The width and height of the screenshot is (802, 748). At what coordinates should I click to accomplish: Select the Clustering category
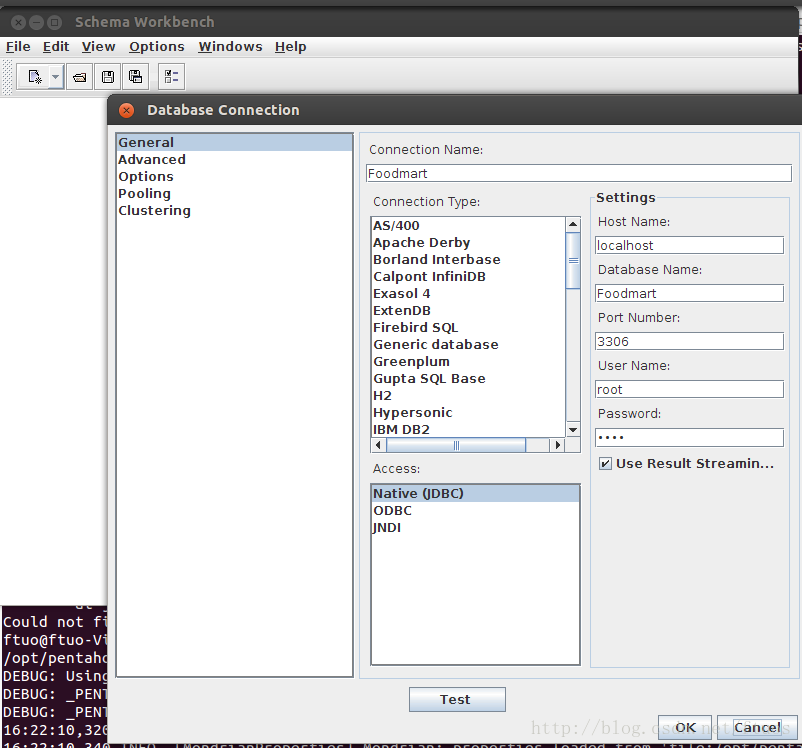click(x=234, y=210)
